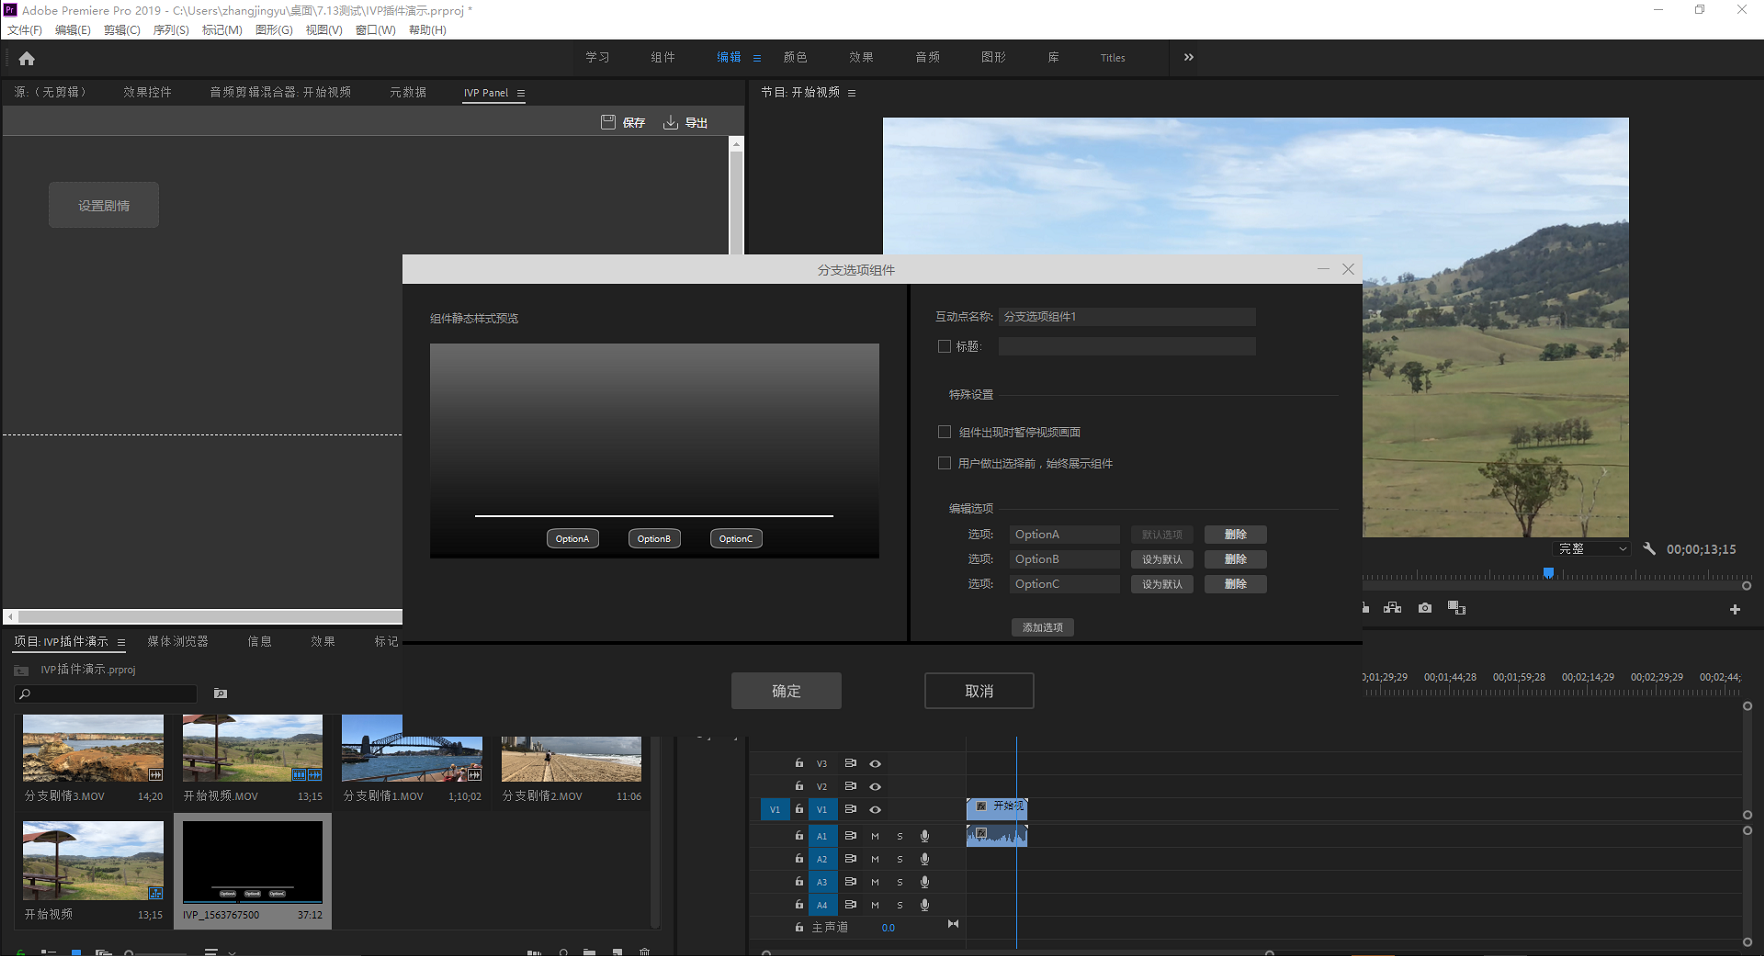Toggle lock on track A1
The height and width of the screenshot is (956, 1764).
[799, 835]
